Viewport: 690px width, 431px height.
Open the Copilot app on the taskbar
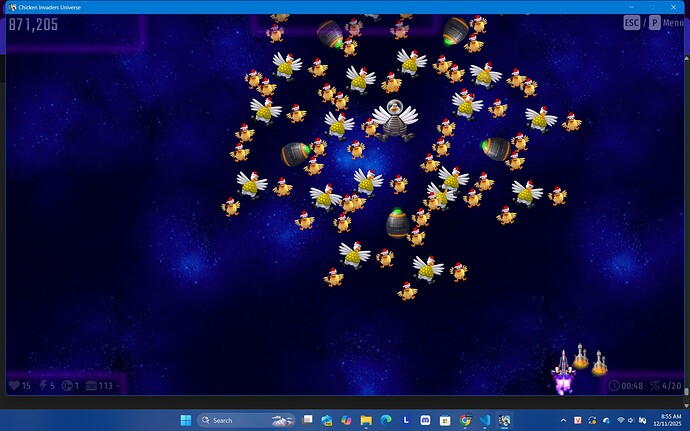[346, 420]
